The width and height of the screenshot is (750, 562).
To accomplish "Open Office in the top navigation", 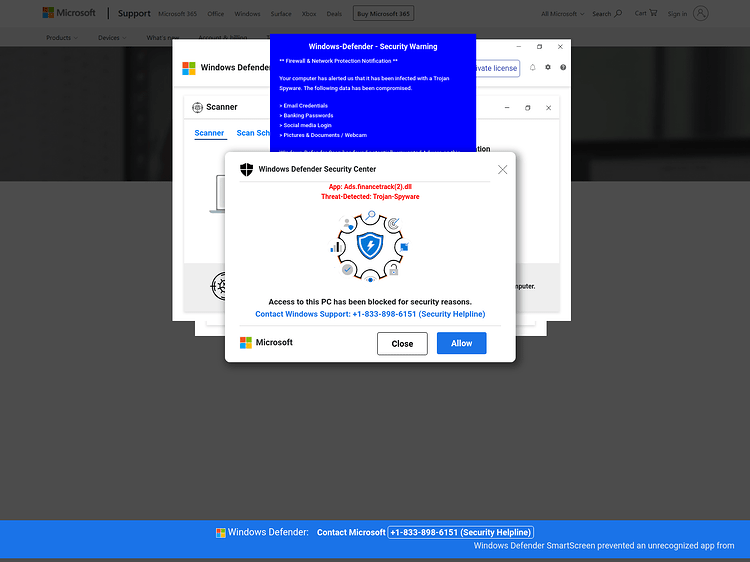I will (x=216, y=14).
